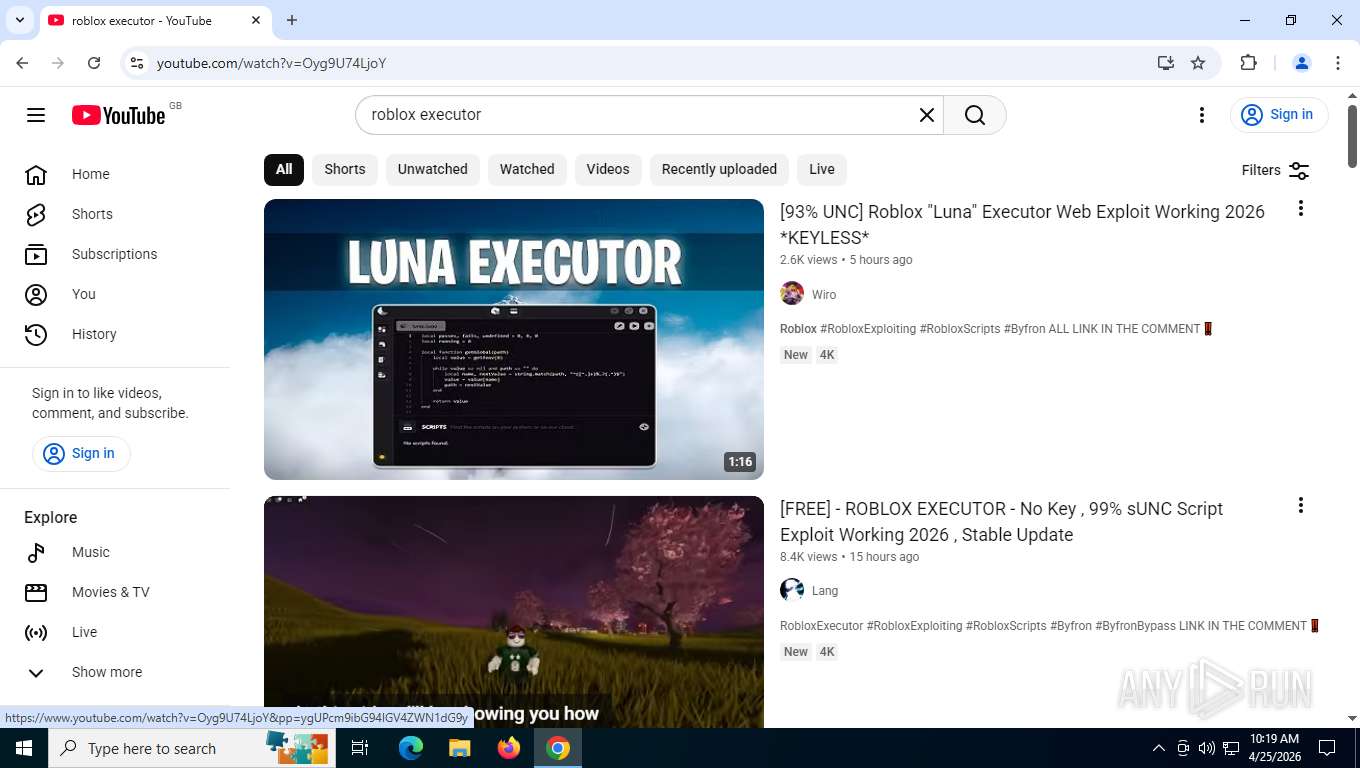Open action menu for Luna Executor video

pyautogui.click(x=1301, y=208)
